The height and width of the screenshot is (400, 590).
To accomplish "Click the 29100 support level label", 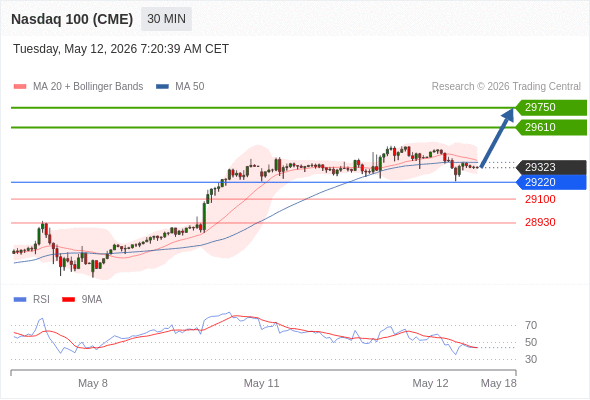I will [540, 199].
